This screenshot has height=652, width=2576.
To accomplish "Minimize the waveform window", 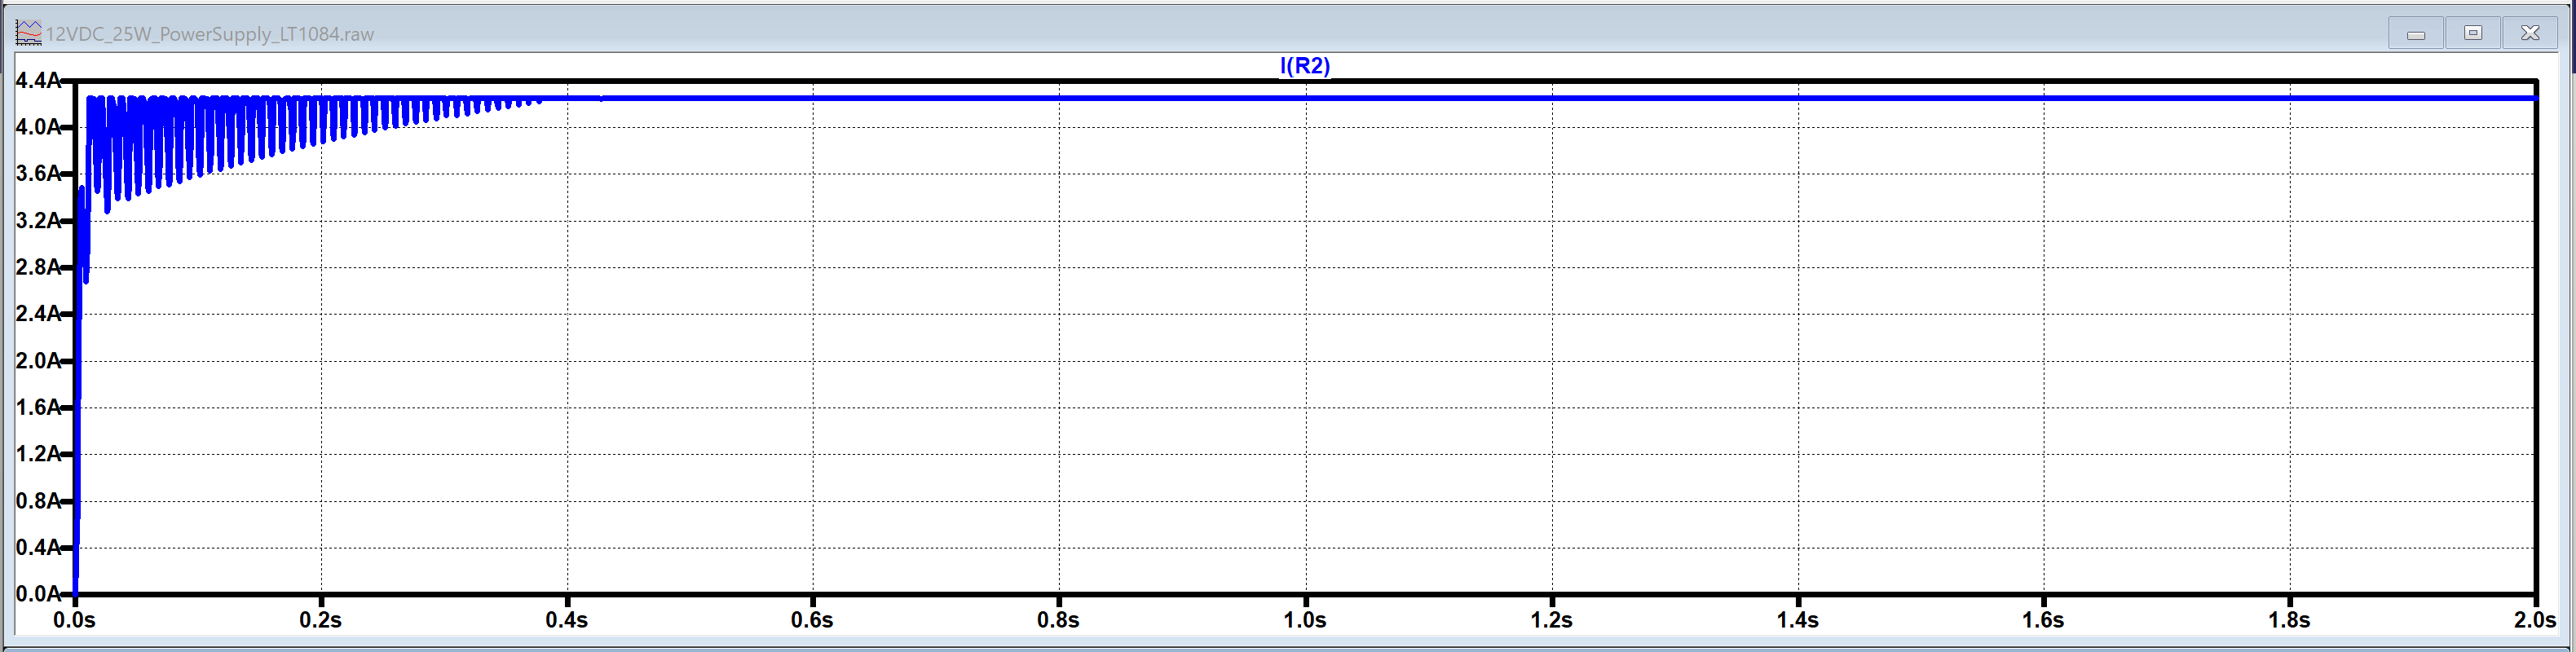I will coord(2415,33).
